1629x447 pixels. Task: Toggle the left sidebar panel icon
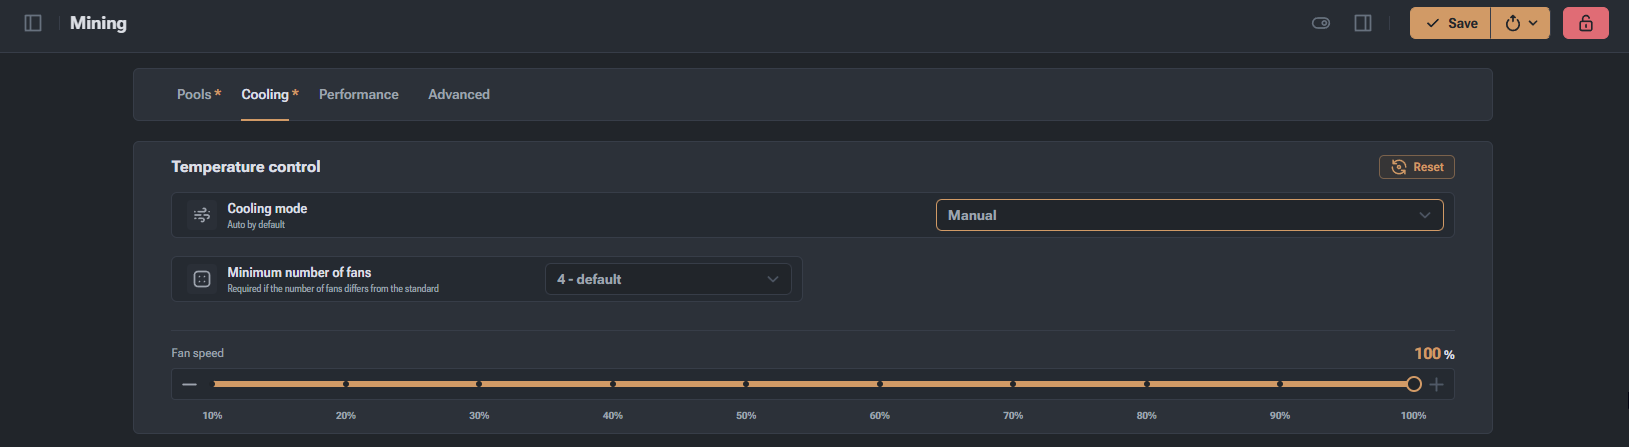[33, 23]
